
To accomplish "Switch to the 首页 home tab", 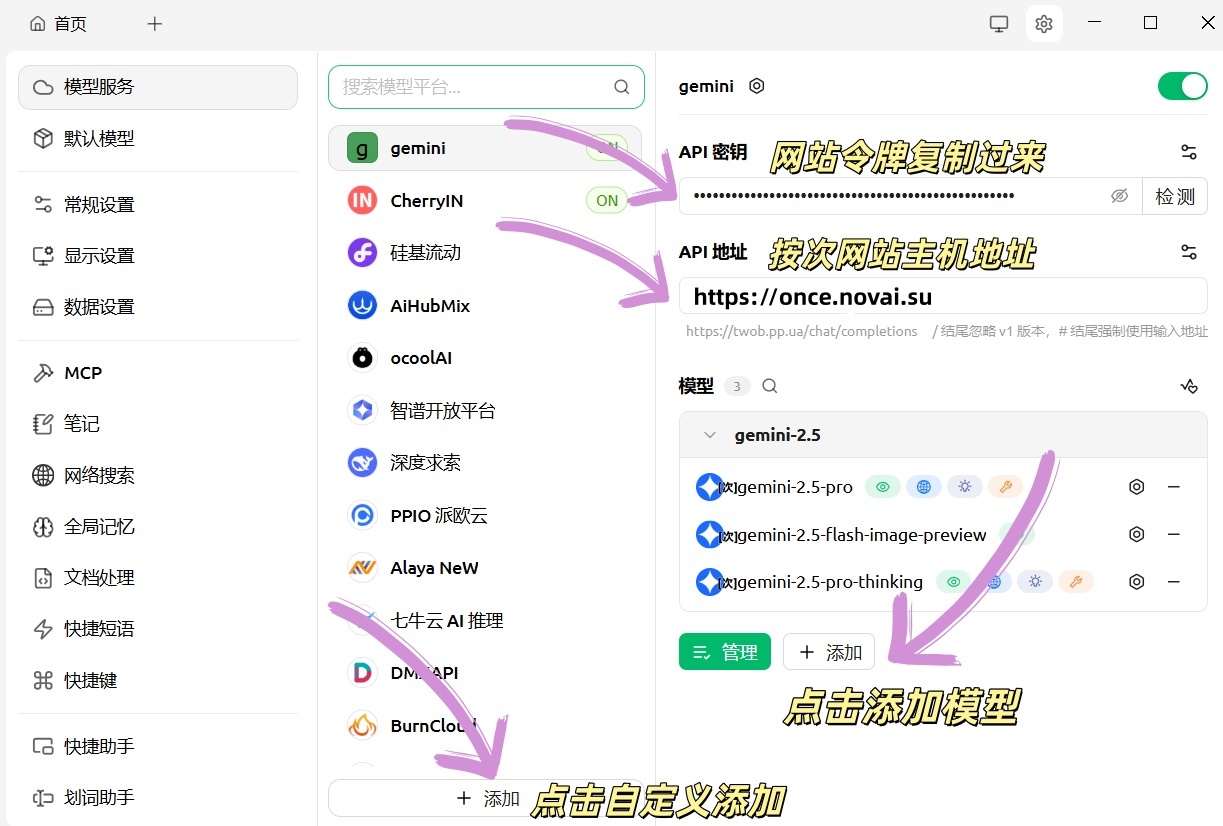I will pyautogui.click(x=59, y=24).
